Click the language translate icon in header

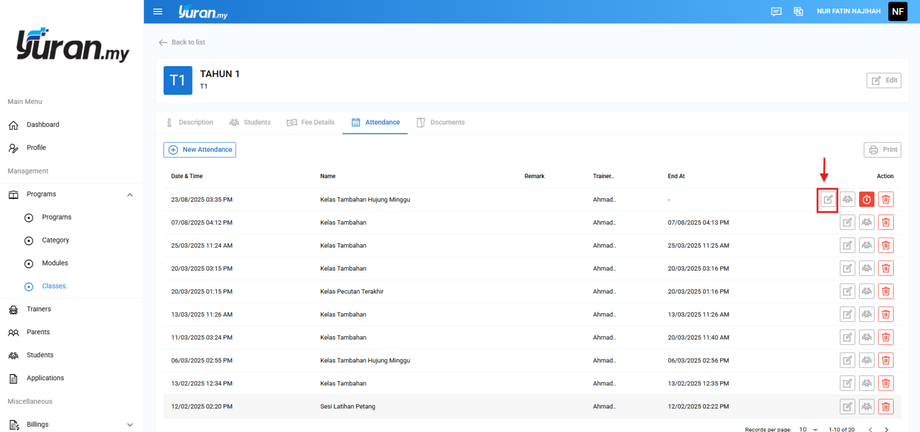pos(798,12)
